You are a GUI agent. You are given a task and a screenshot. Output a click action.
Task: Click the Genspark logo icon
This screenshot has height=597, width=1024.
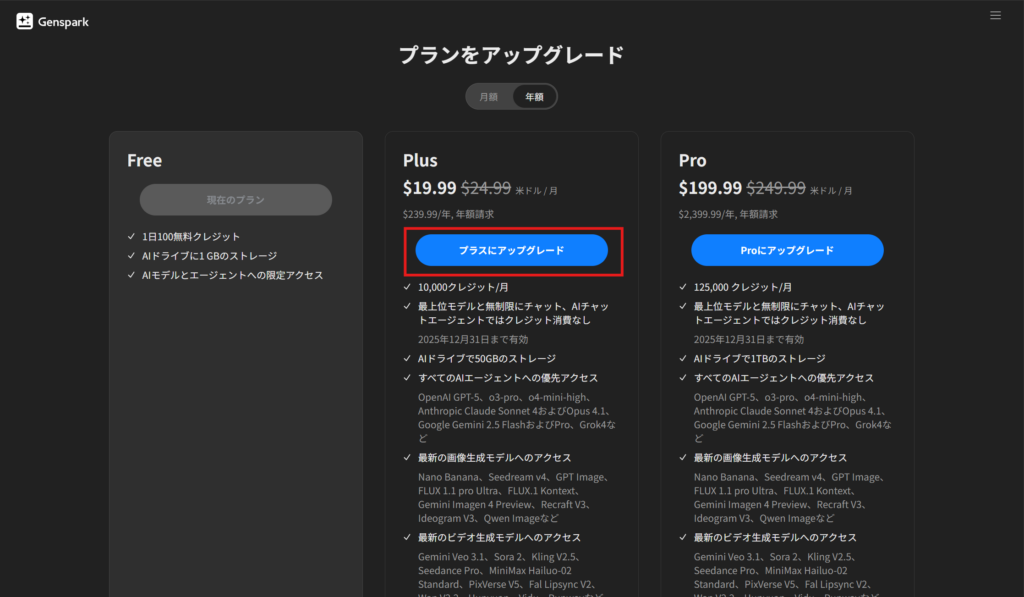25,21
